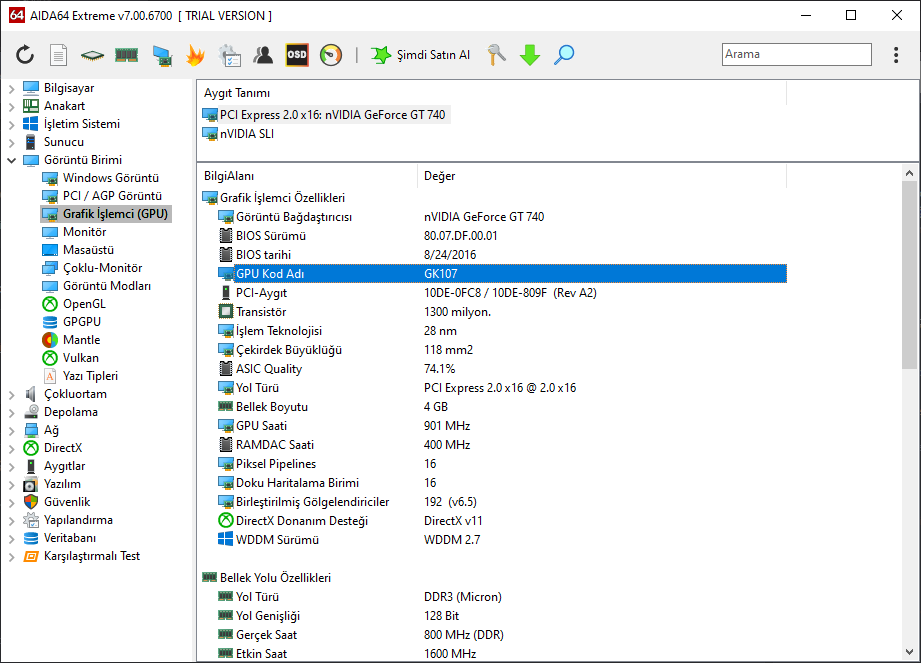Select Grafik İşlemci (GPU) tree item
Image resolution: width=921 pixels, height=663 pixels.
[106, 214]
